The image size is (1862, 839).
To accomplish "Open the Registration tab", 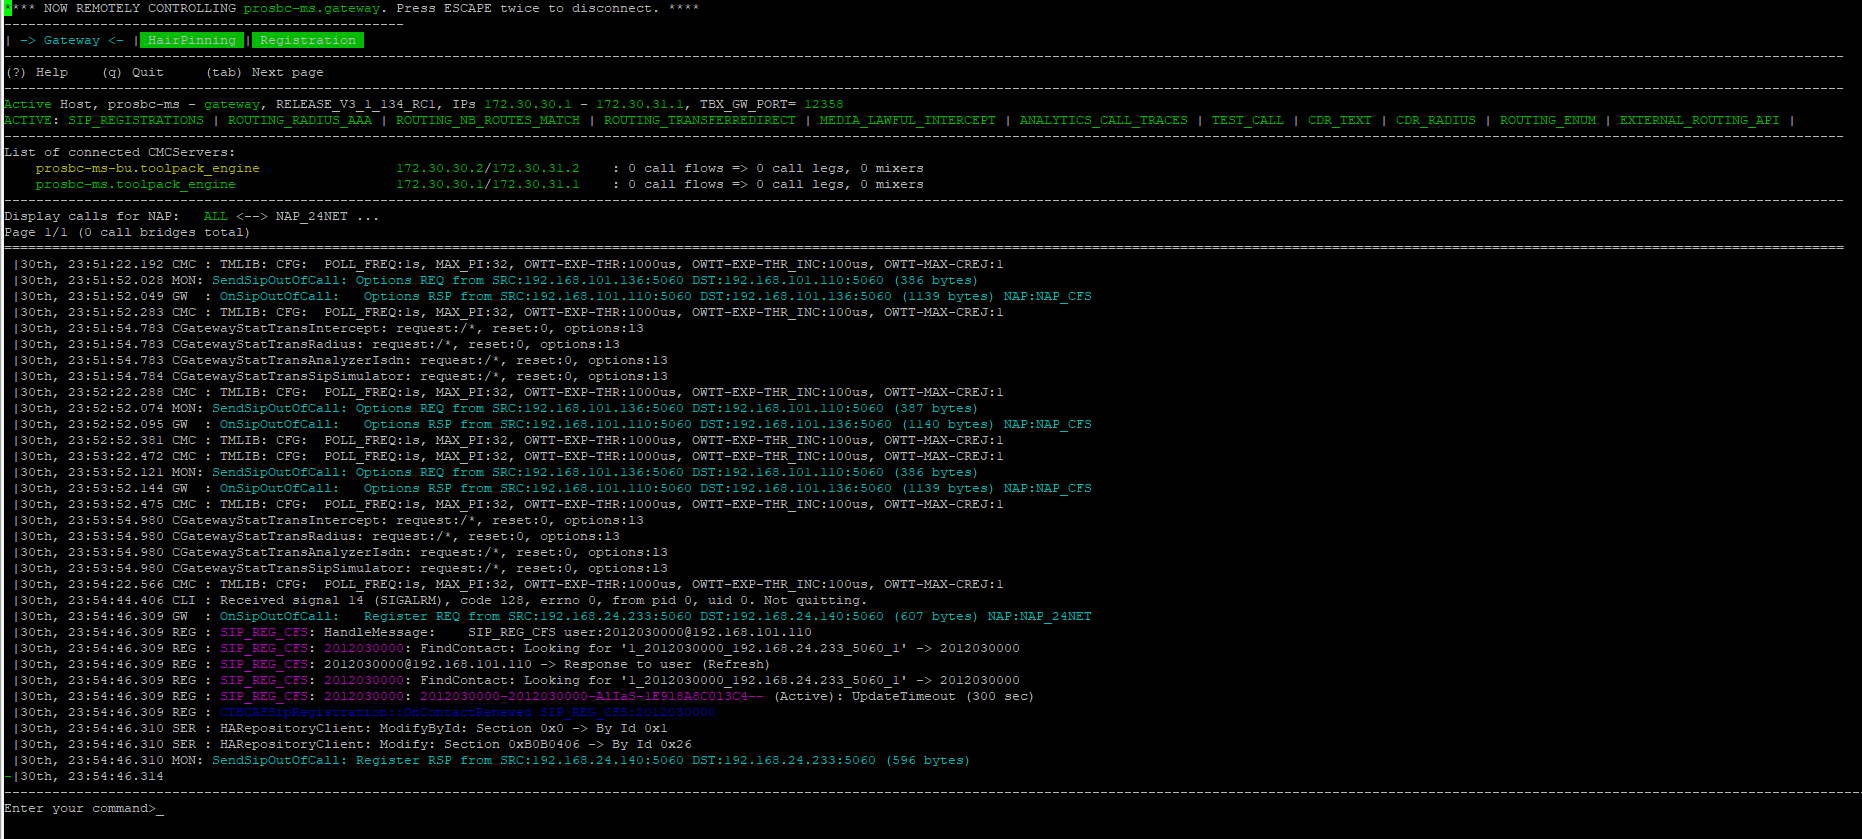I will [307, 40].
